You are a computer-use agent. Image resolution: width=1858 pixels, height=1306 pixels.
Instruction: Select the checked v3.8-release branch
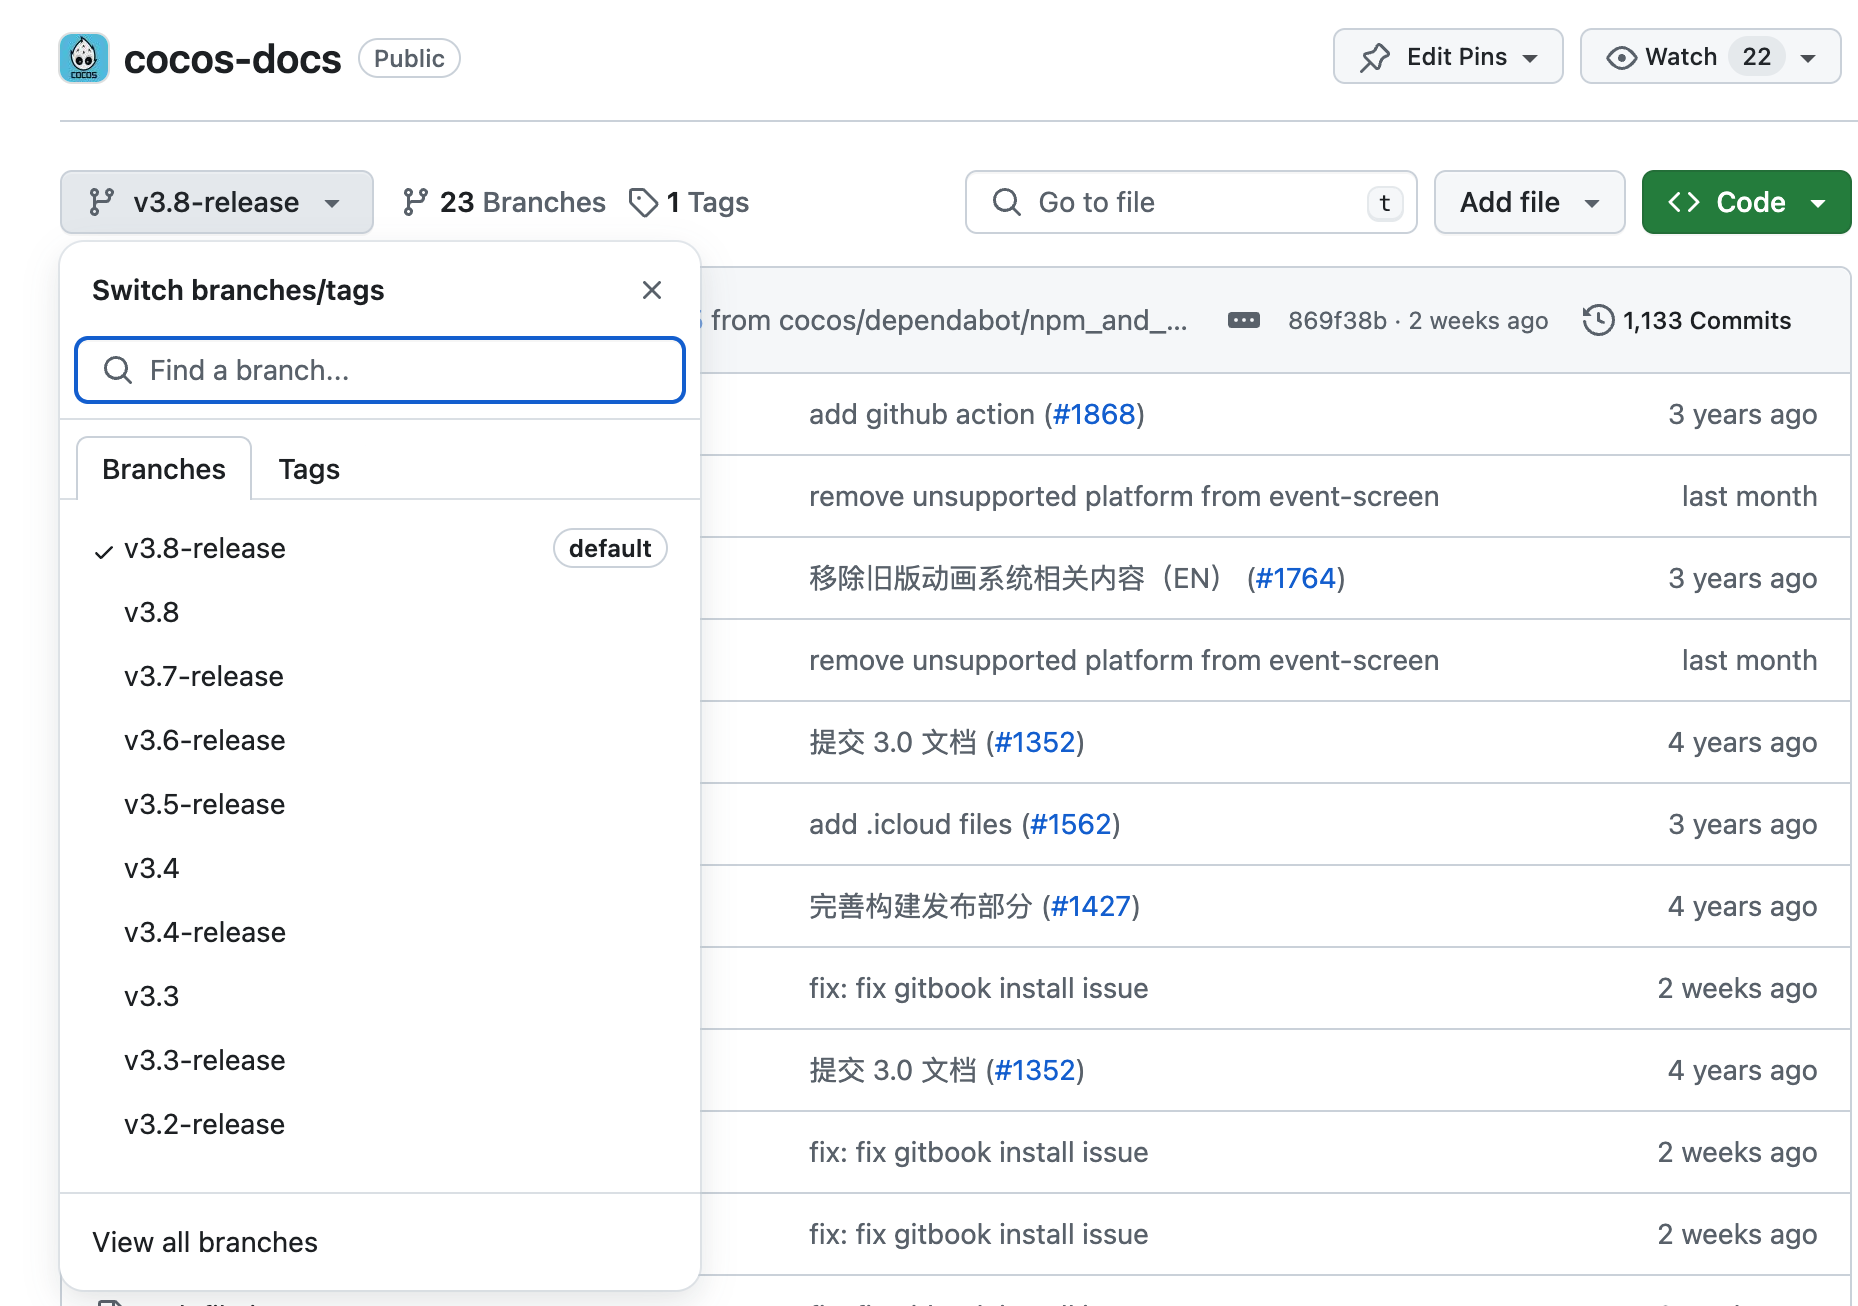click(205, 548)
